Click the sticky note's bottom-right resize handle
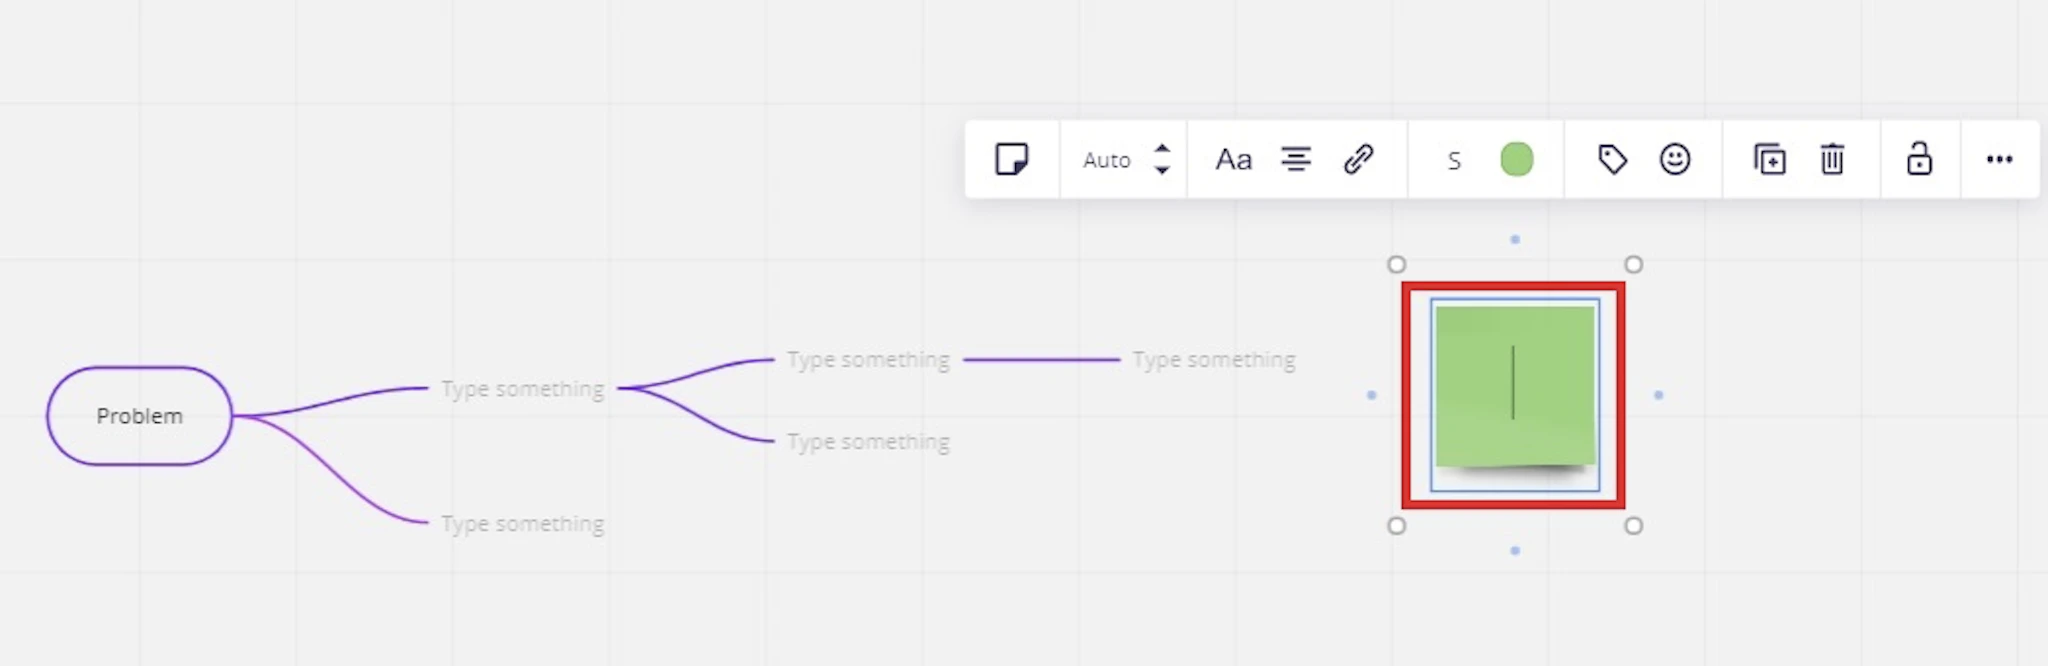 coord(1633,526)
